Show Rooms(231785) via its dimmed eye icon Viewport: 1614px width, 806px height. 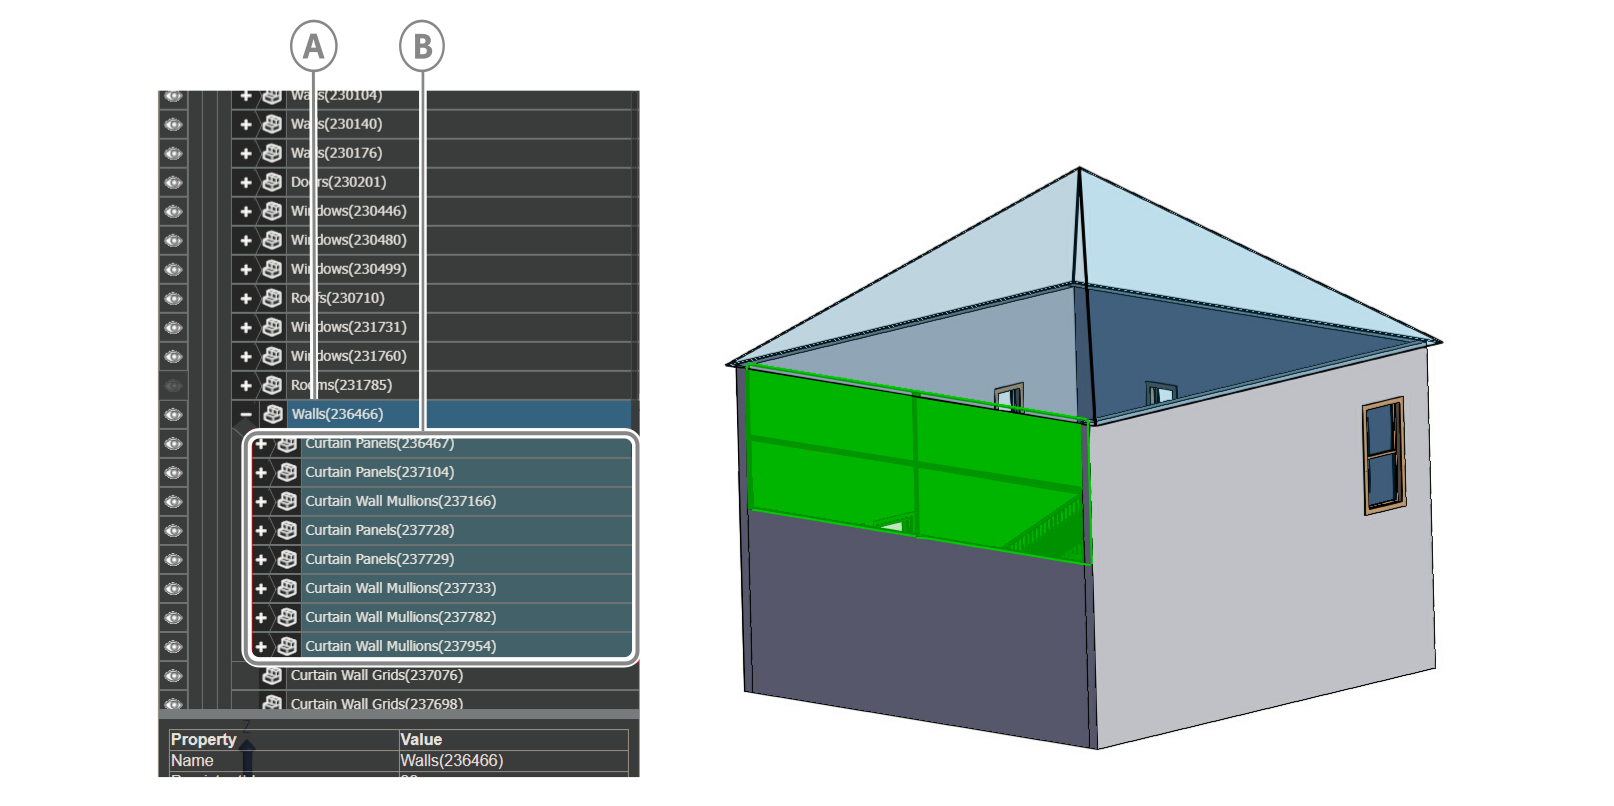click(173, 385)
